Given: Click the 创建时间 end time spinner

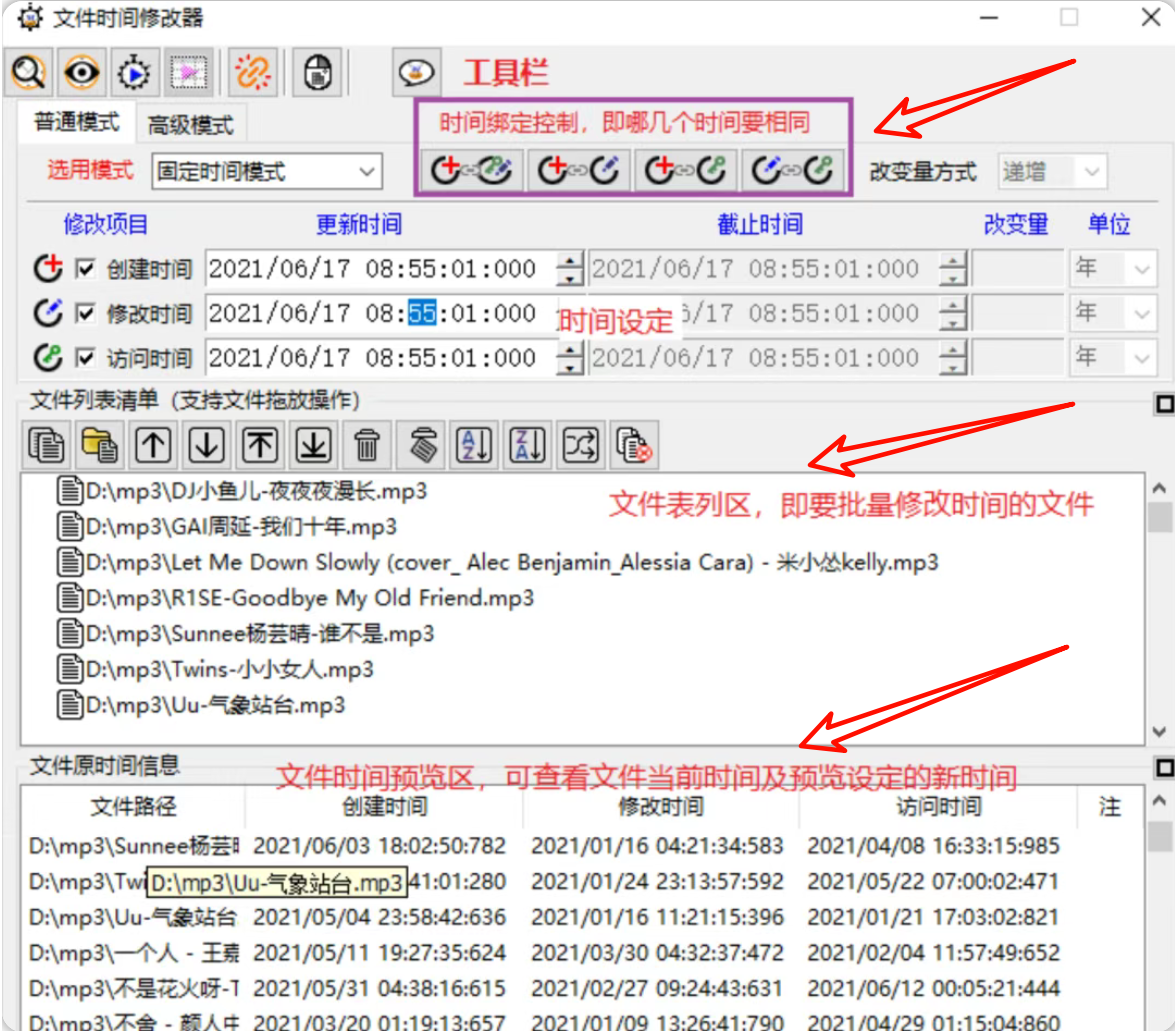Looking at the screenshot, I should coord(953,268).
